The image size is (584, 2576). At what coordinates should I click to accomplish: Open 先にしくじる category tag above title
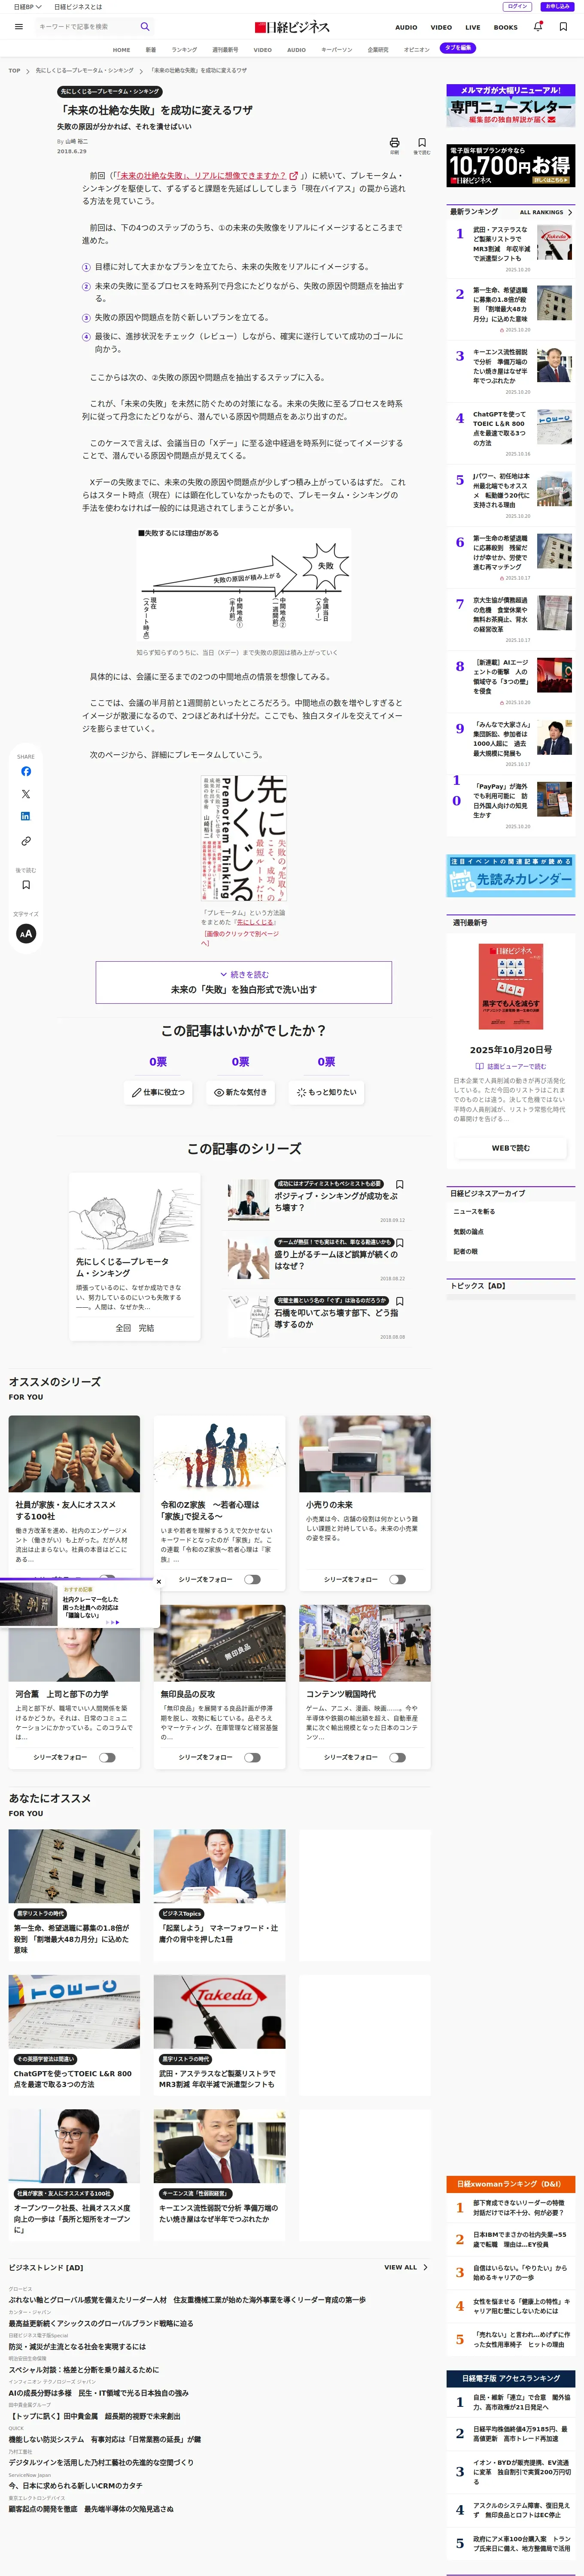point(110,91)
